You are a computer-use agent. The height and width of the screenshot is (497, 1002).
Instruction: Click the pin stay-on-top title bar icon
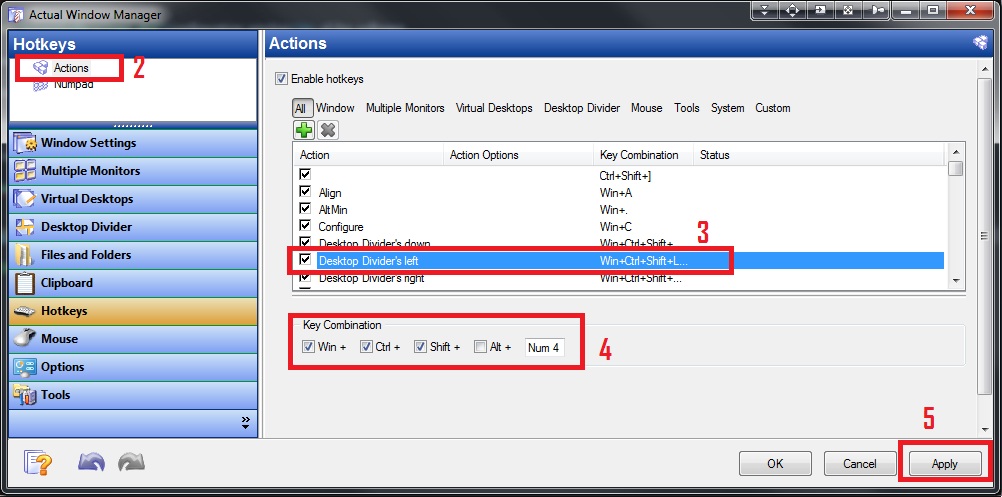[876, 10]
